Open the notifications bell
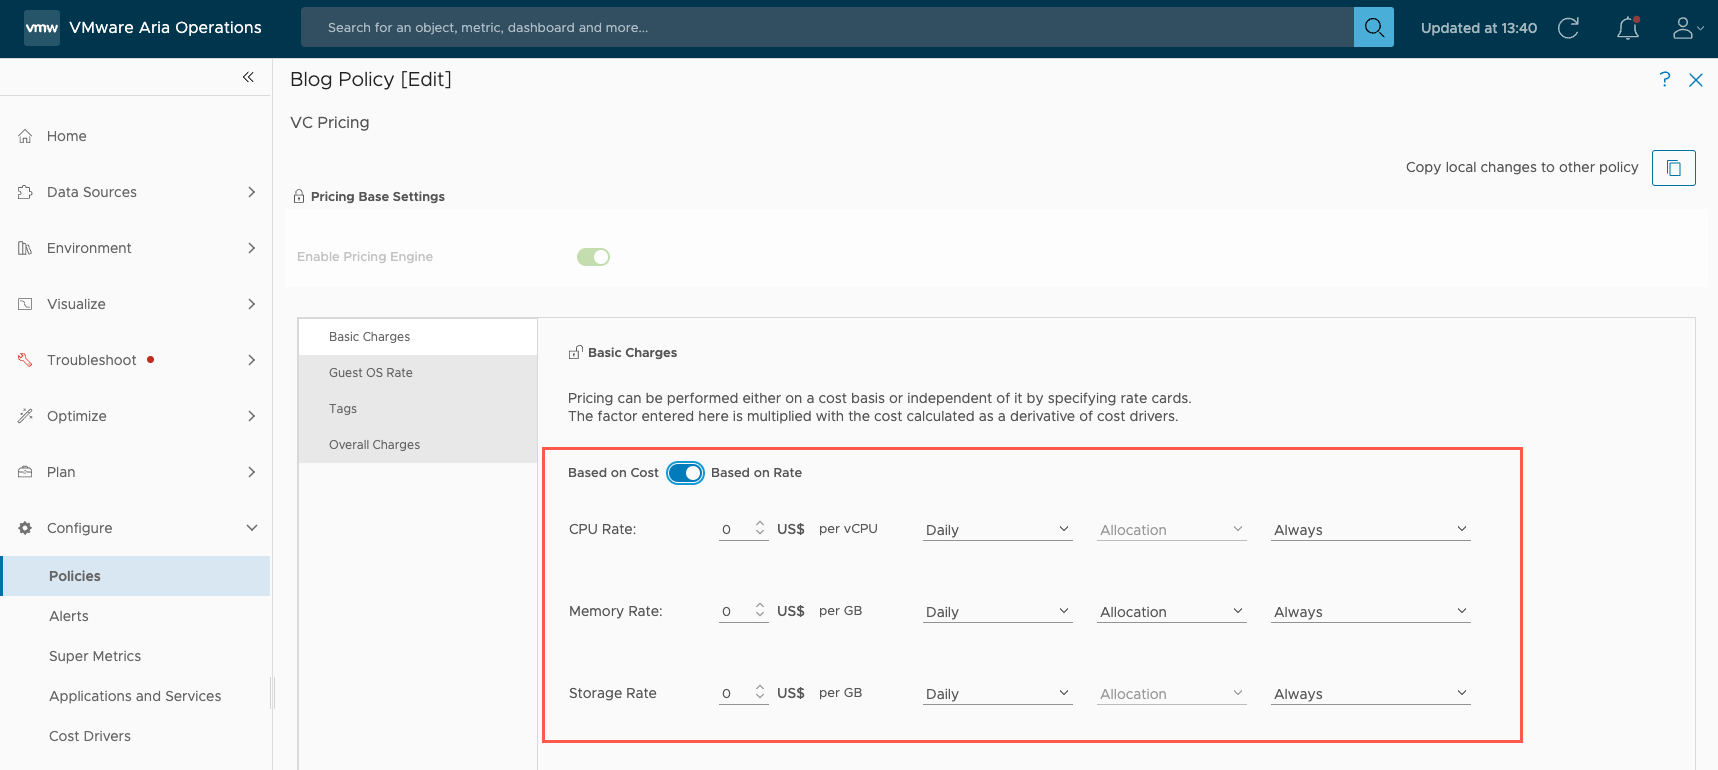The width and height of the screenshot is (1718, 770). (x=1627, y=28)
